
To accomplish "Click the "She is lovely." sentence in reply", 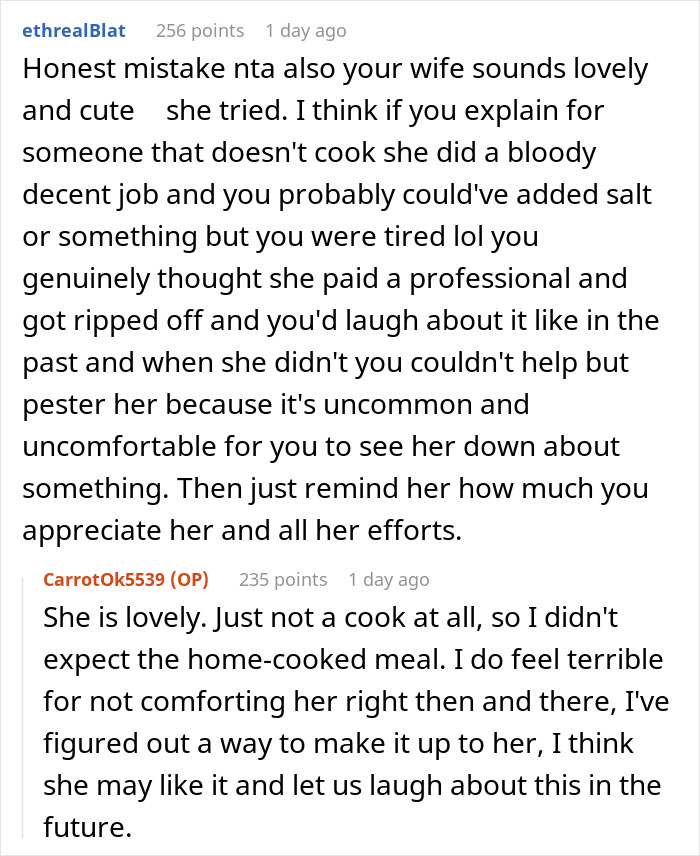I will click(123, 618).
